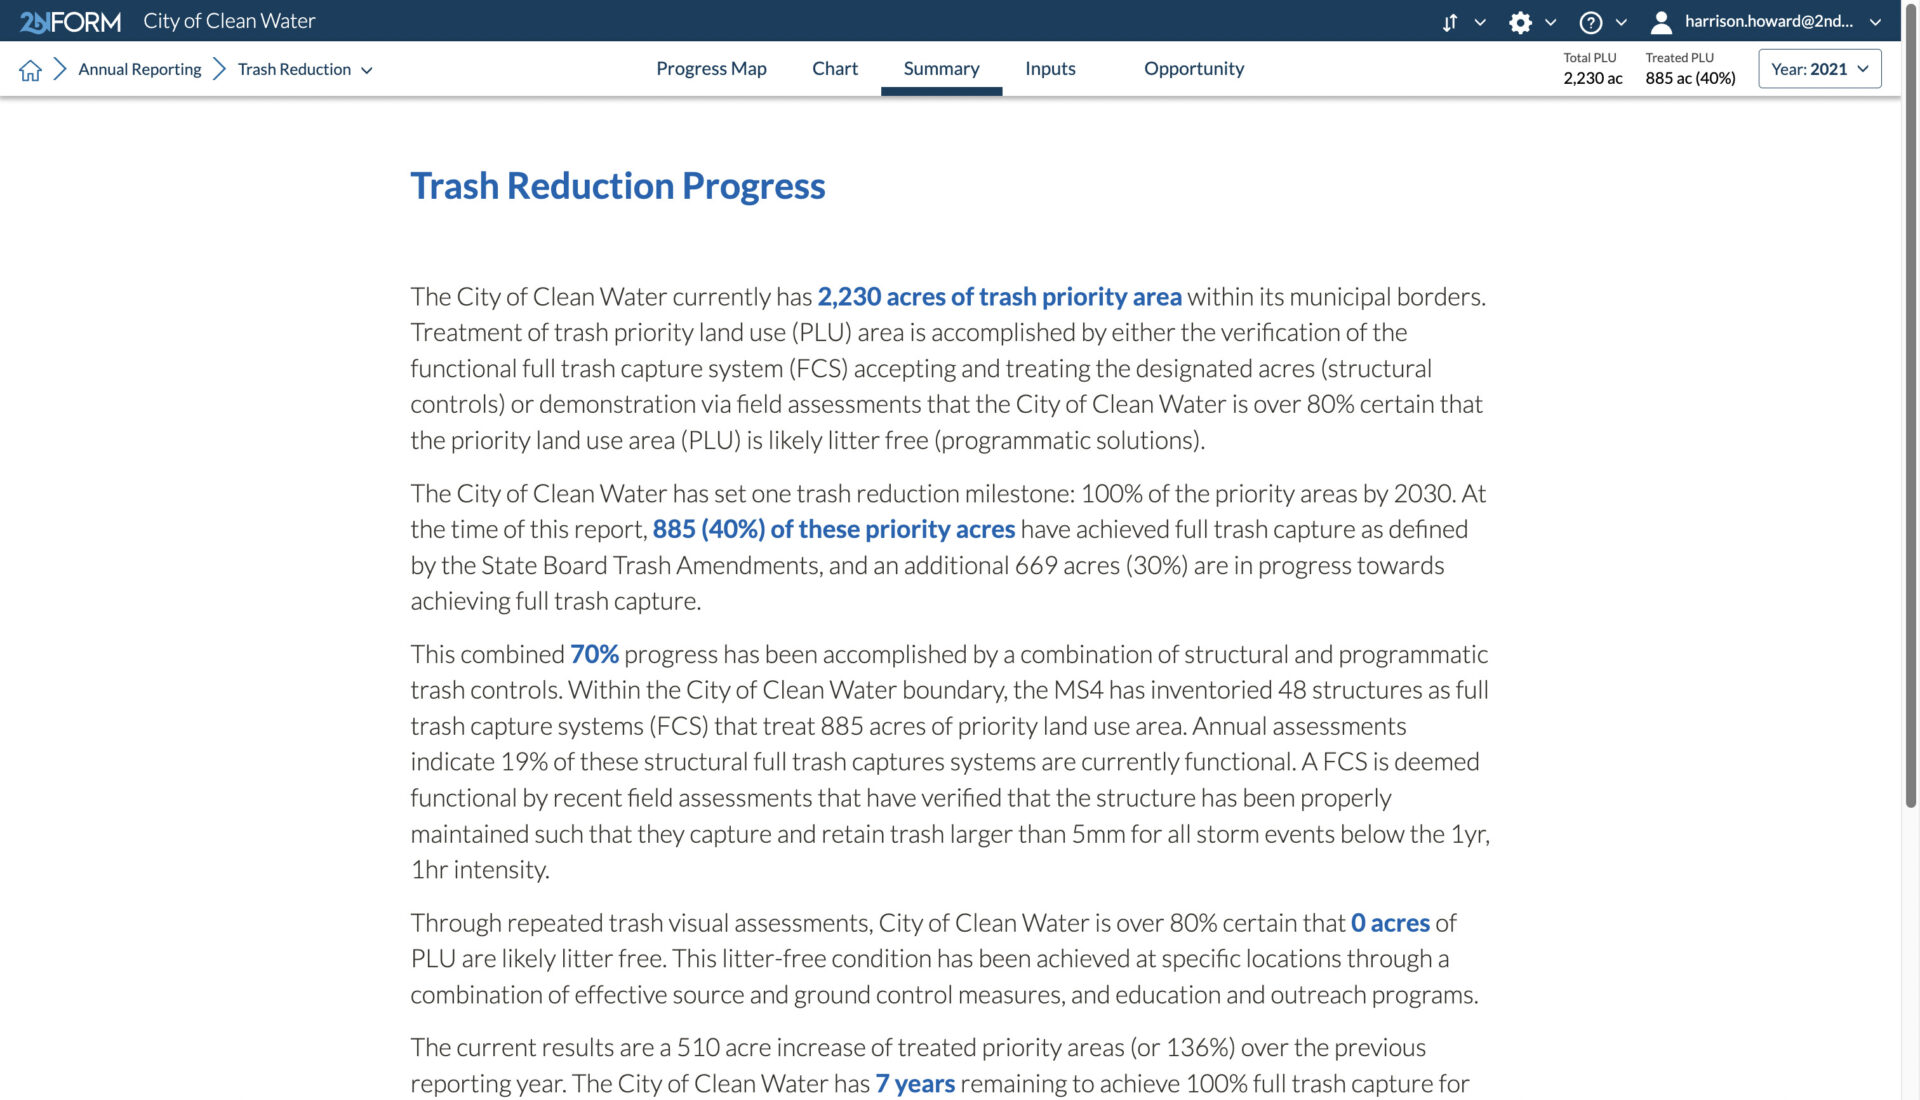The width and height of the screenshot is (1920, 1100).
Task: Click the 2nForm home logo icon
Action: click(69, 20)
